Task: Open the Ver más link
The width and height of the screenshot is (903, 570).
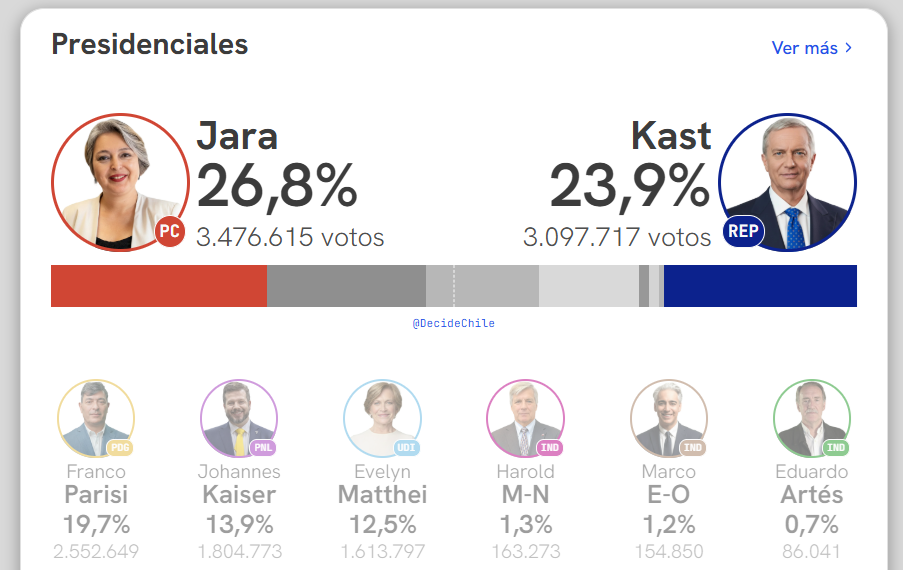Action: pos(804,48)
